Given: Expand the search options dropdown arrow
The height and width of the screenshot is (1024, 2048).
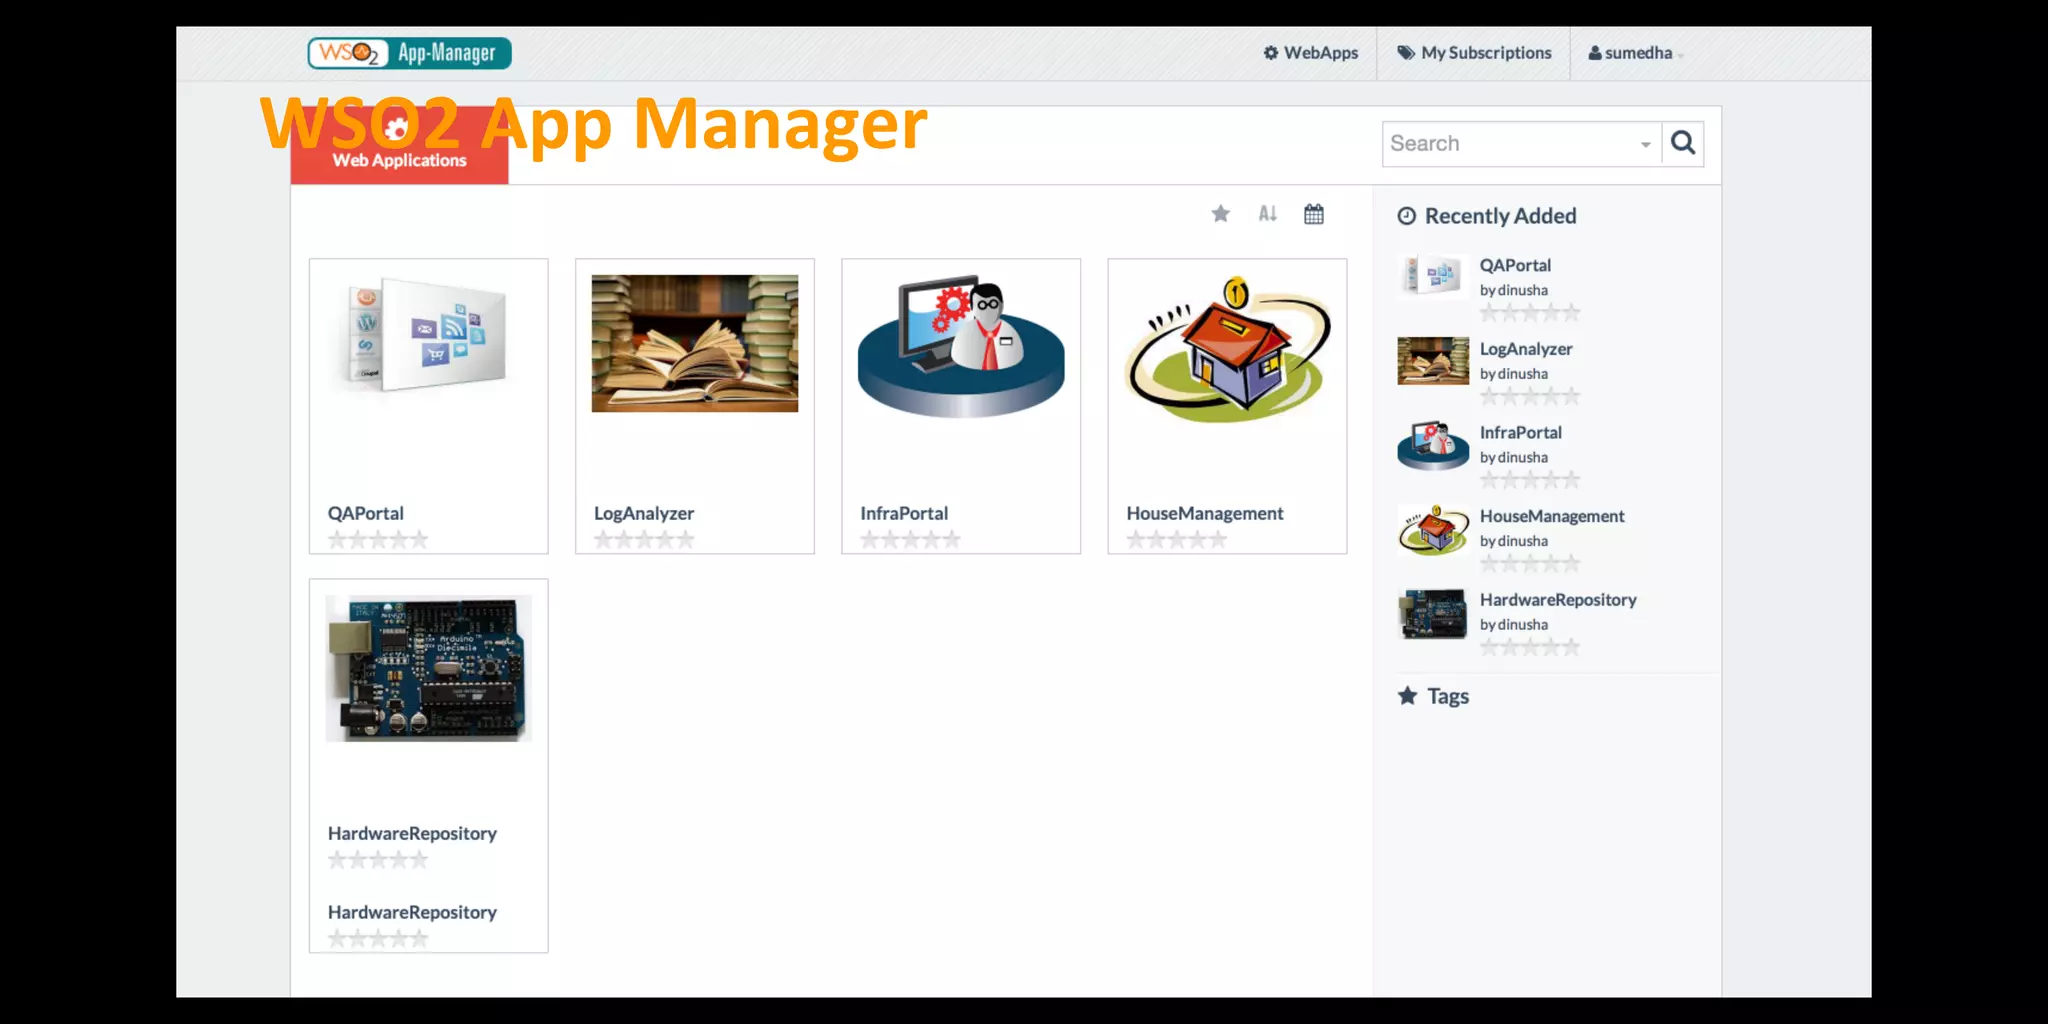Looking at the screenshot, I should 1645,145.
